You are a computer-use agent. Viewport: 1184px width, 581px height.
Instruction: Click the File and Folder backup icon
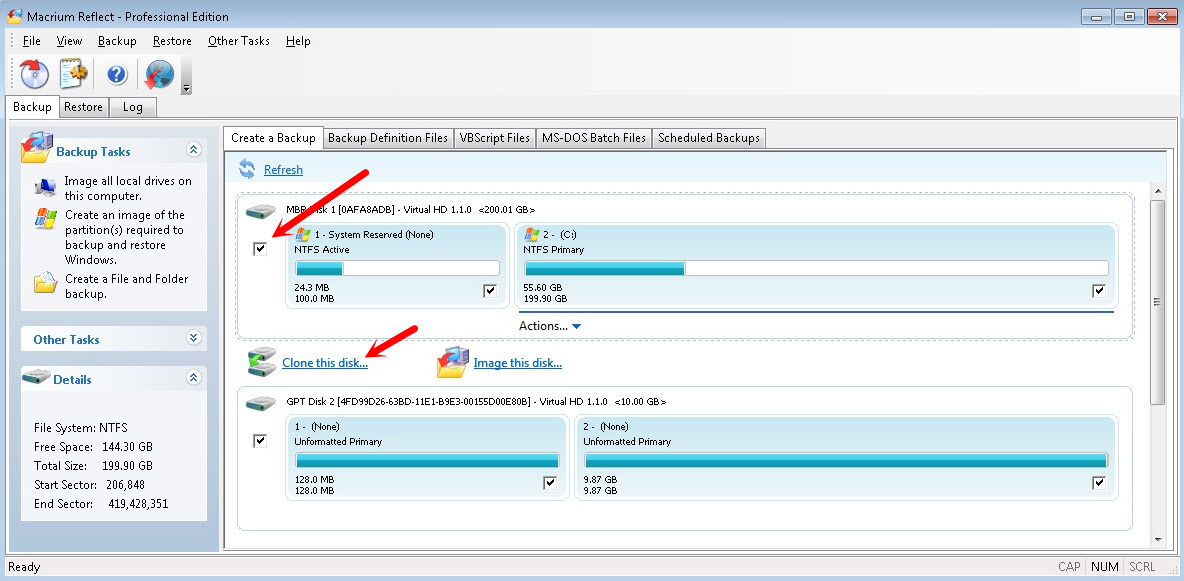45,283
